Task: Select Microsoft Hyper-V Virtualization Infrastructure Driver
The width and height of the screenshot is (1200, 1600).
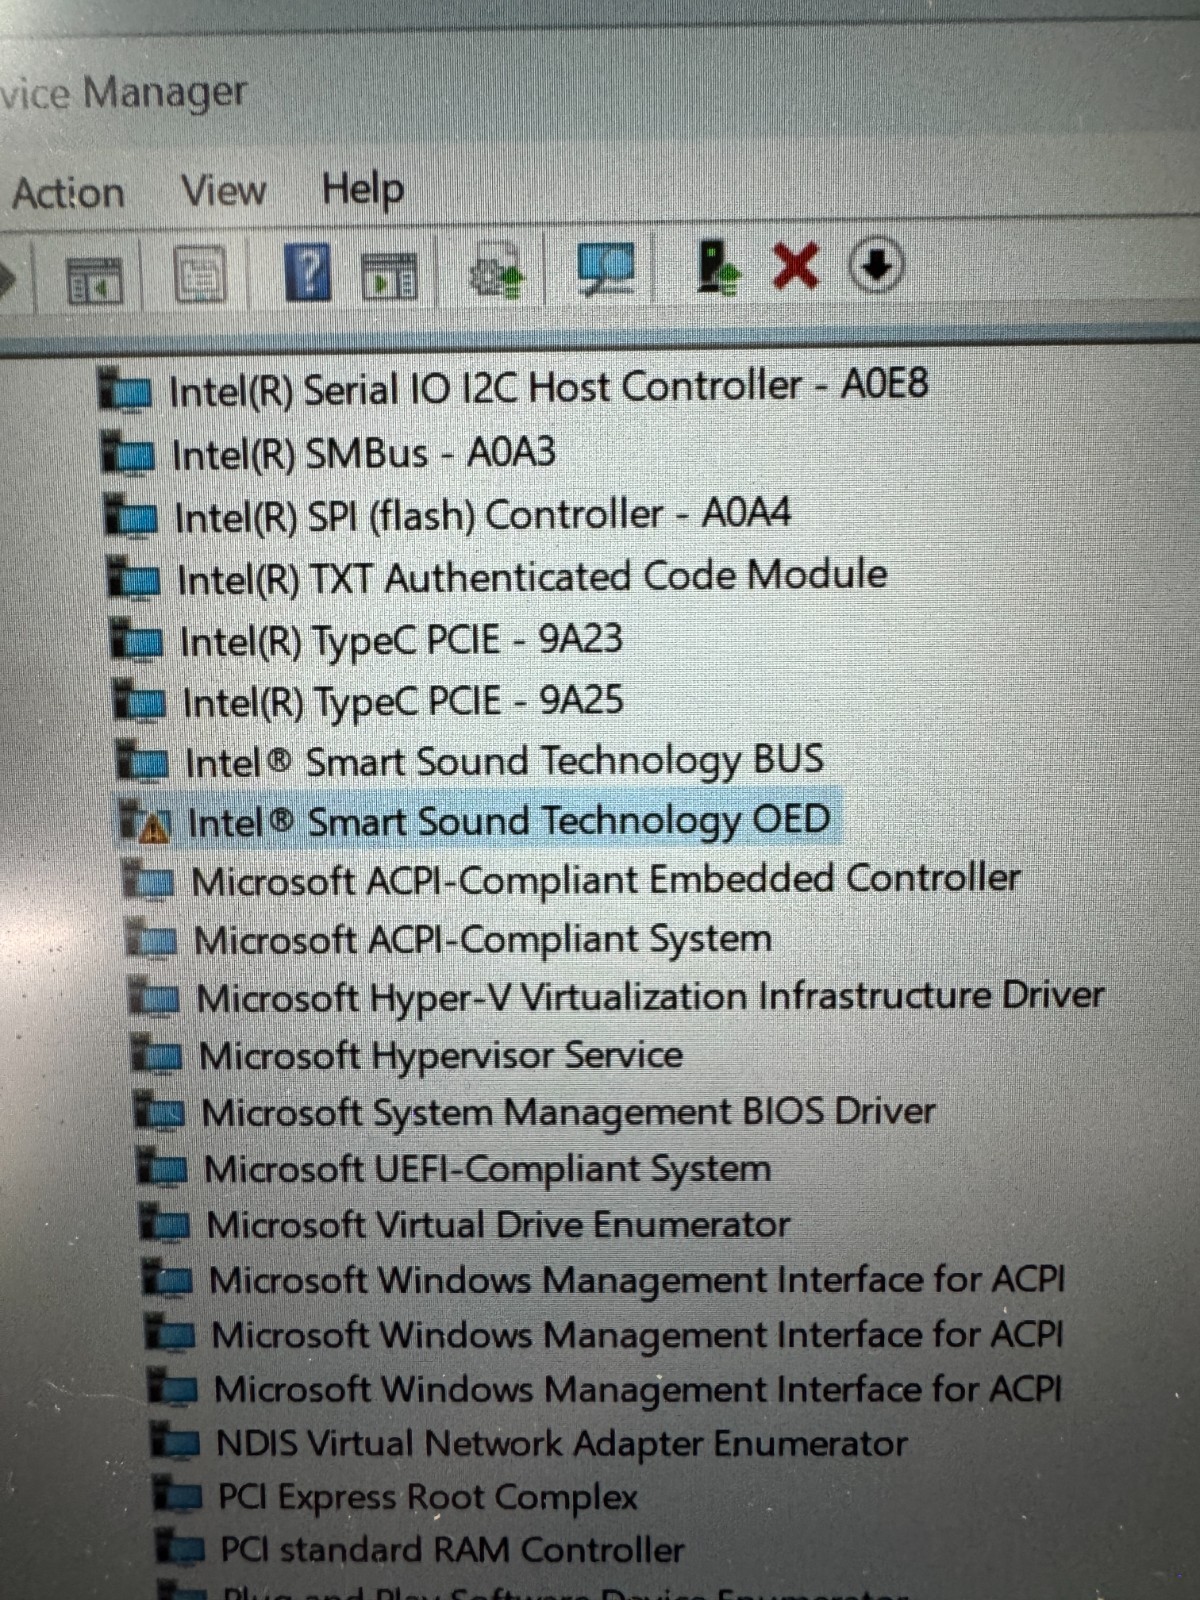Action: [x=650, y=997]
